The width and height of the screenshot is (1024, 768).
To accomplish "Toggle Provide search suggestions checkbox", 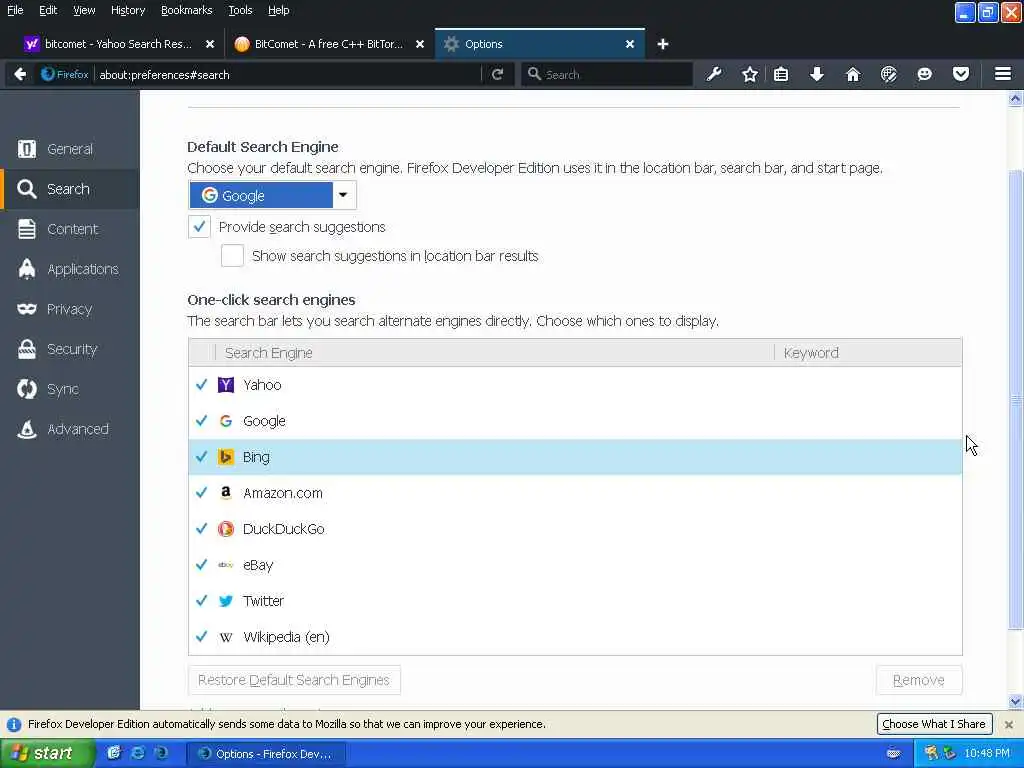I will coord(199,227).
